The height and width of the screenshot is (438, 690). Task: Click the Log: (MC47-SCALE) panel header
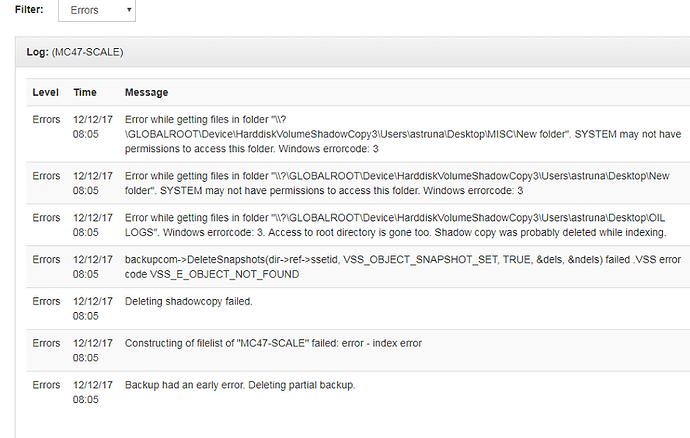pyautogui.click(x=352, y=52)
